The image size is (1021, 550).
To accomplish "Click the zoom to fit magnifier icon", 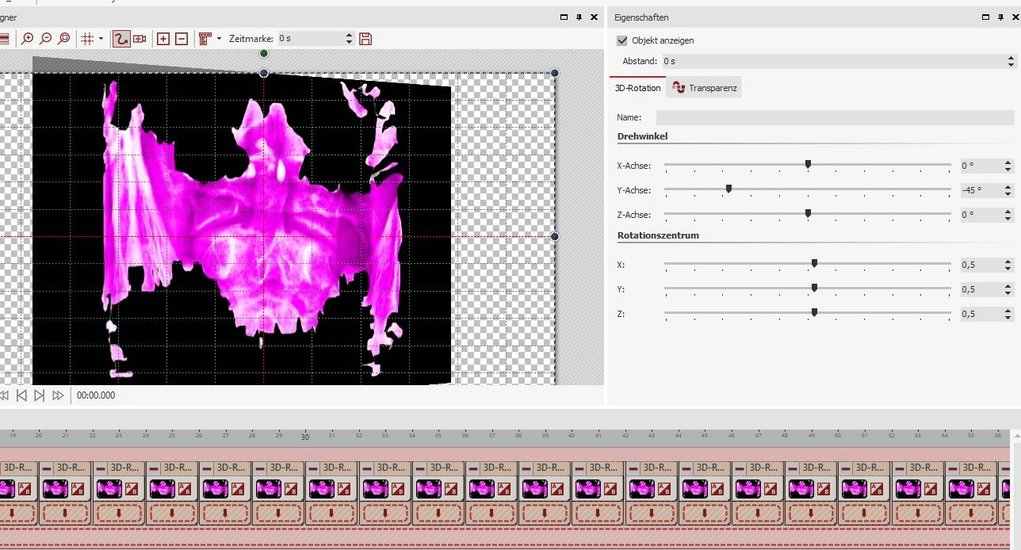I will pos(64,39).
